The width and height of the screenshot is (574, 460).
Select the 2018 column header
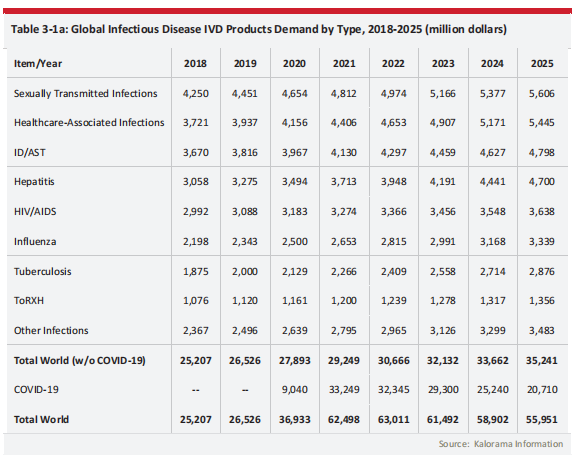[x=195, y=64]
